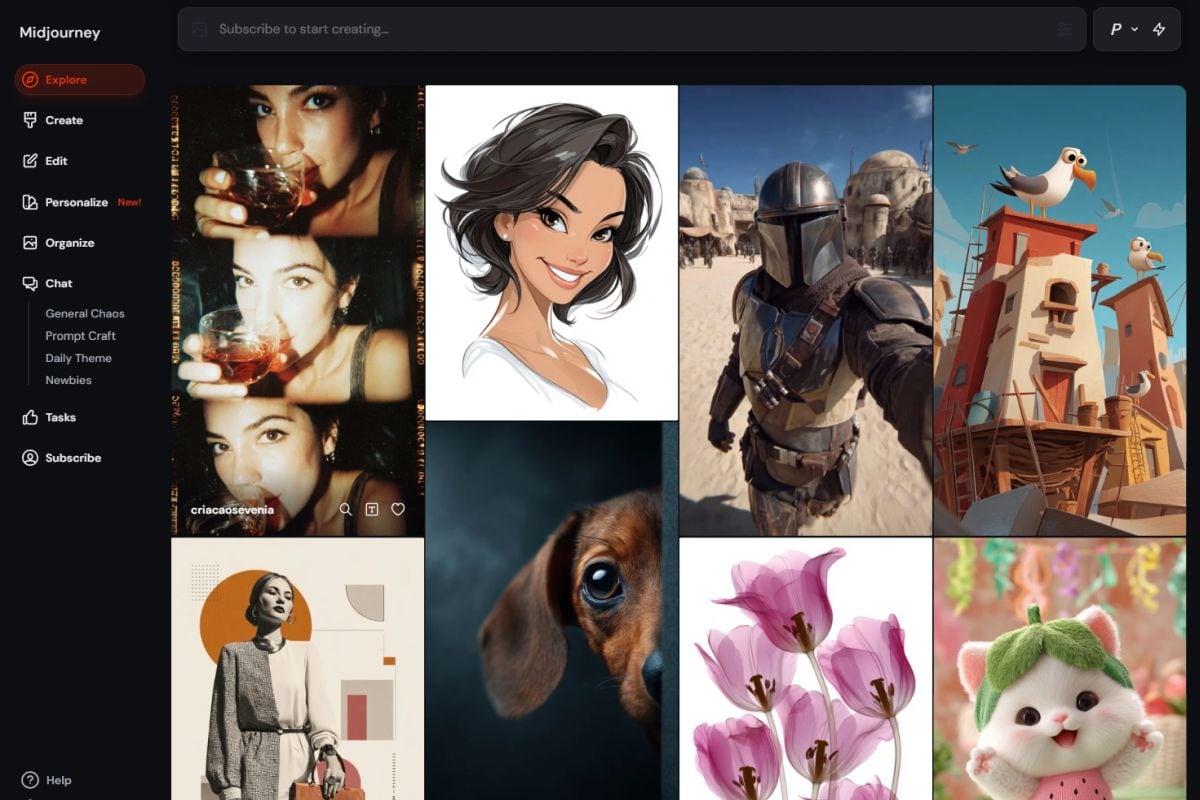Open the Tasks thumbs-up page
This screenshot has width=1200, height=800.
pyautogui.click(x=60, y=417)
